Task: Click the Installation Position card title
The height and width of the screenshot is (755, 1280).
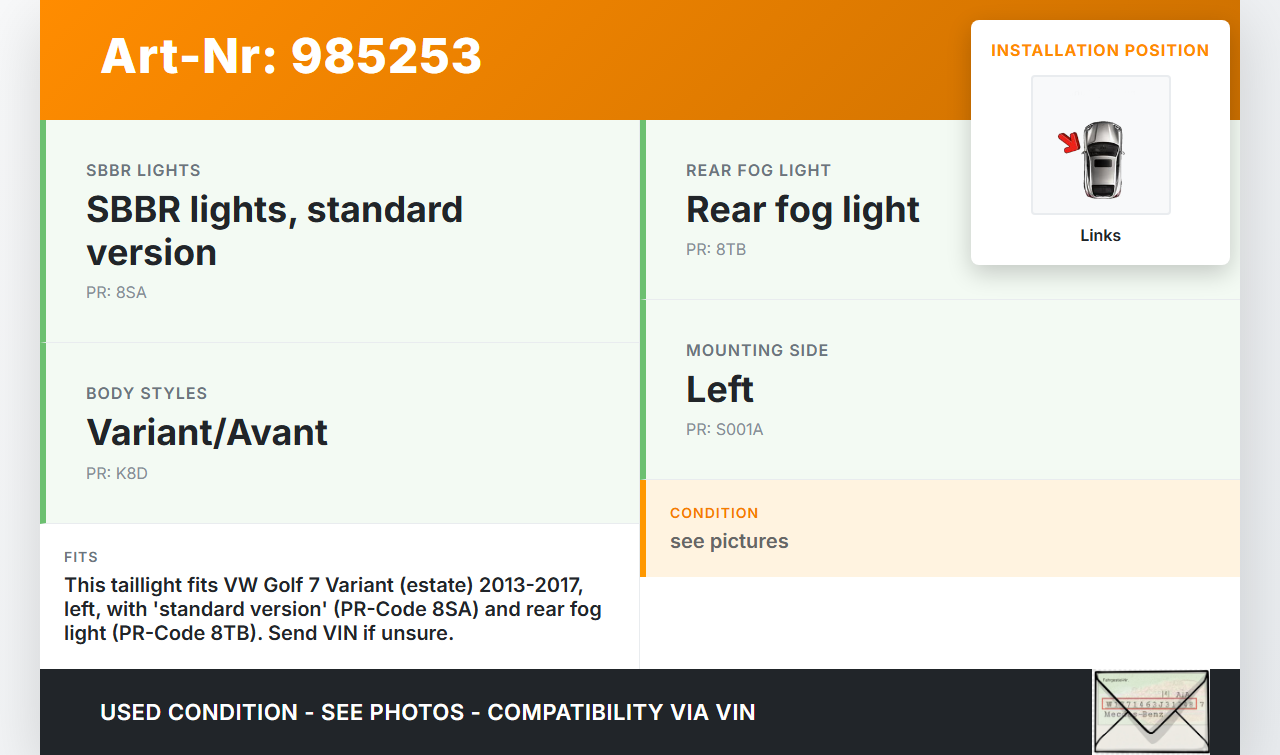Action: click(x=1100, y=50)
